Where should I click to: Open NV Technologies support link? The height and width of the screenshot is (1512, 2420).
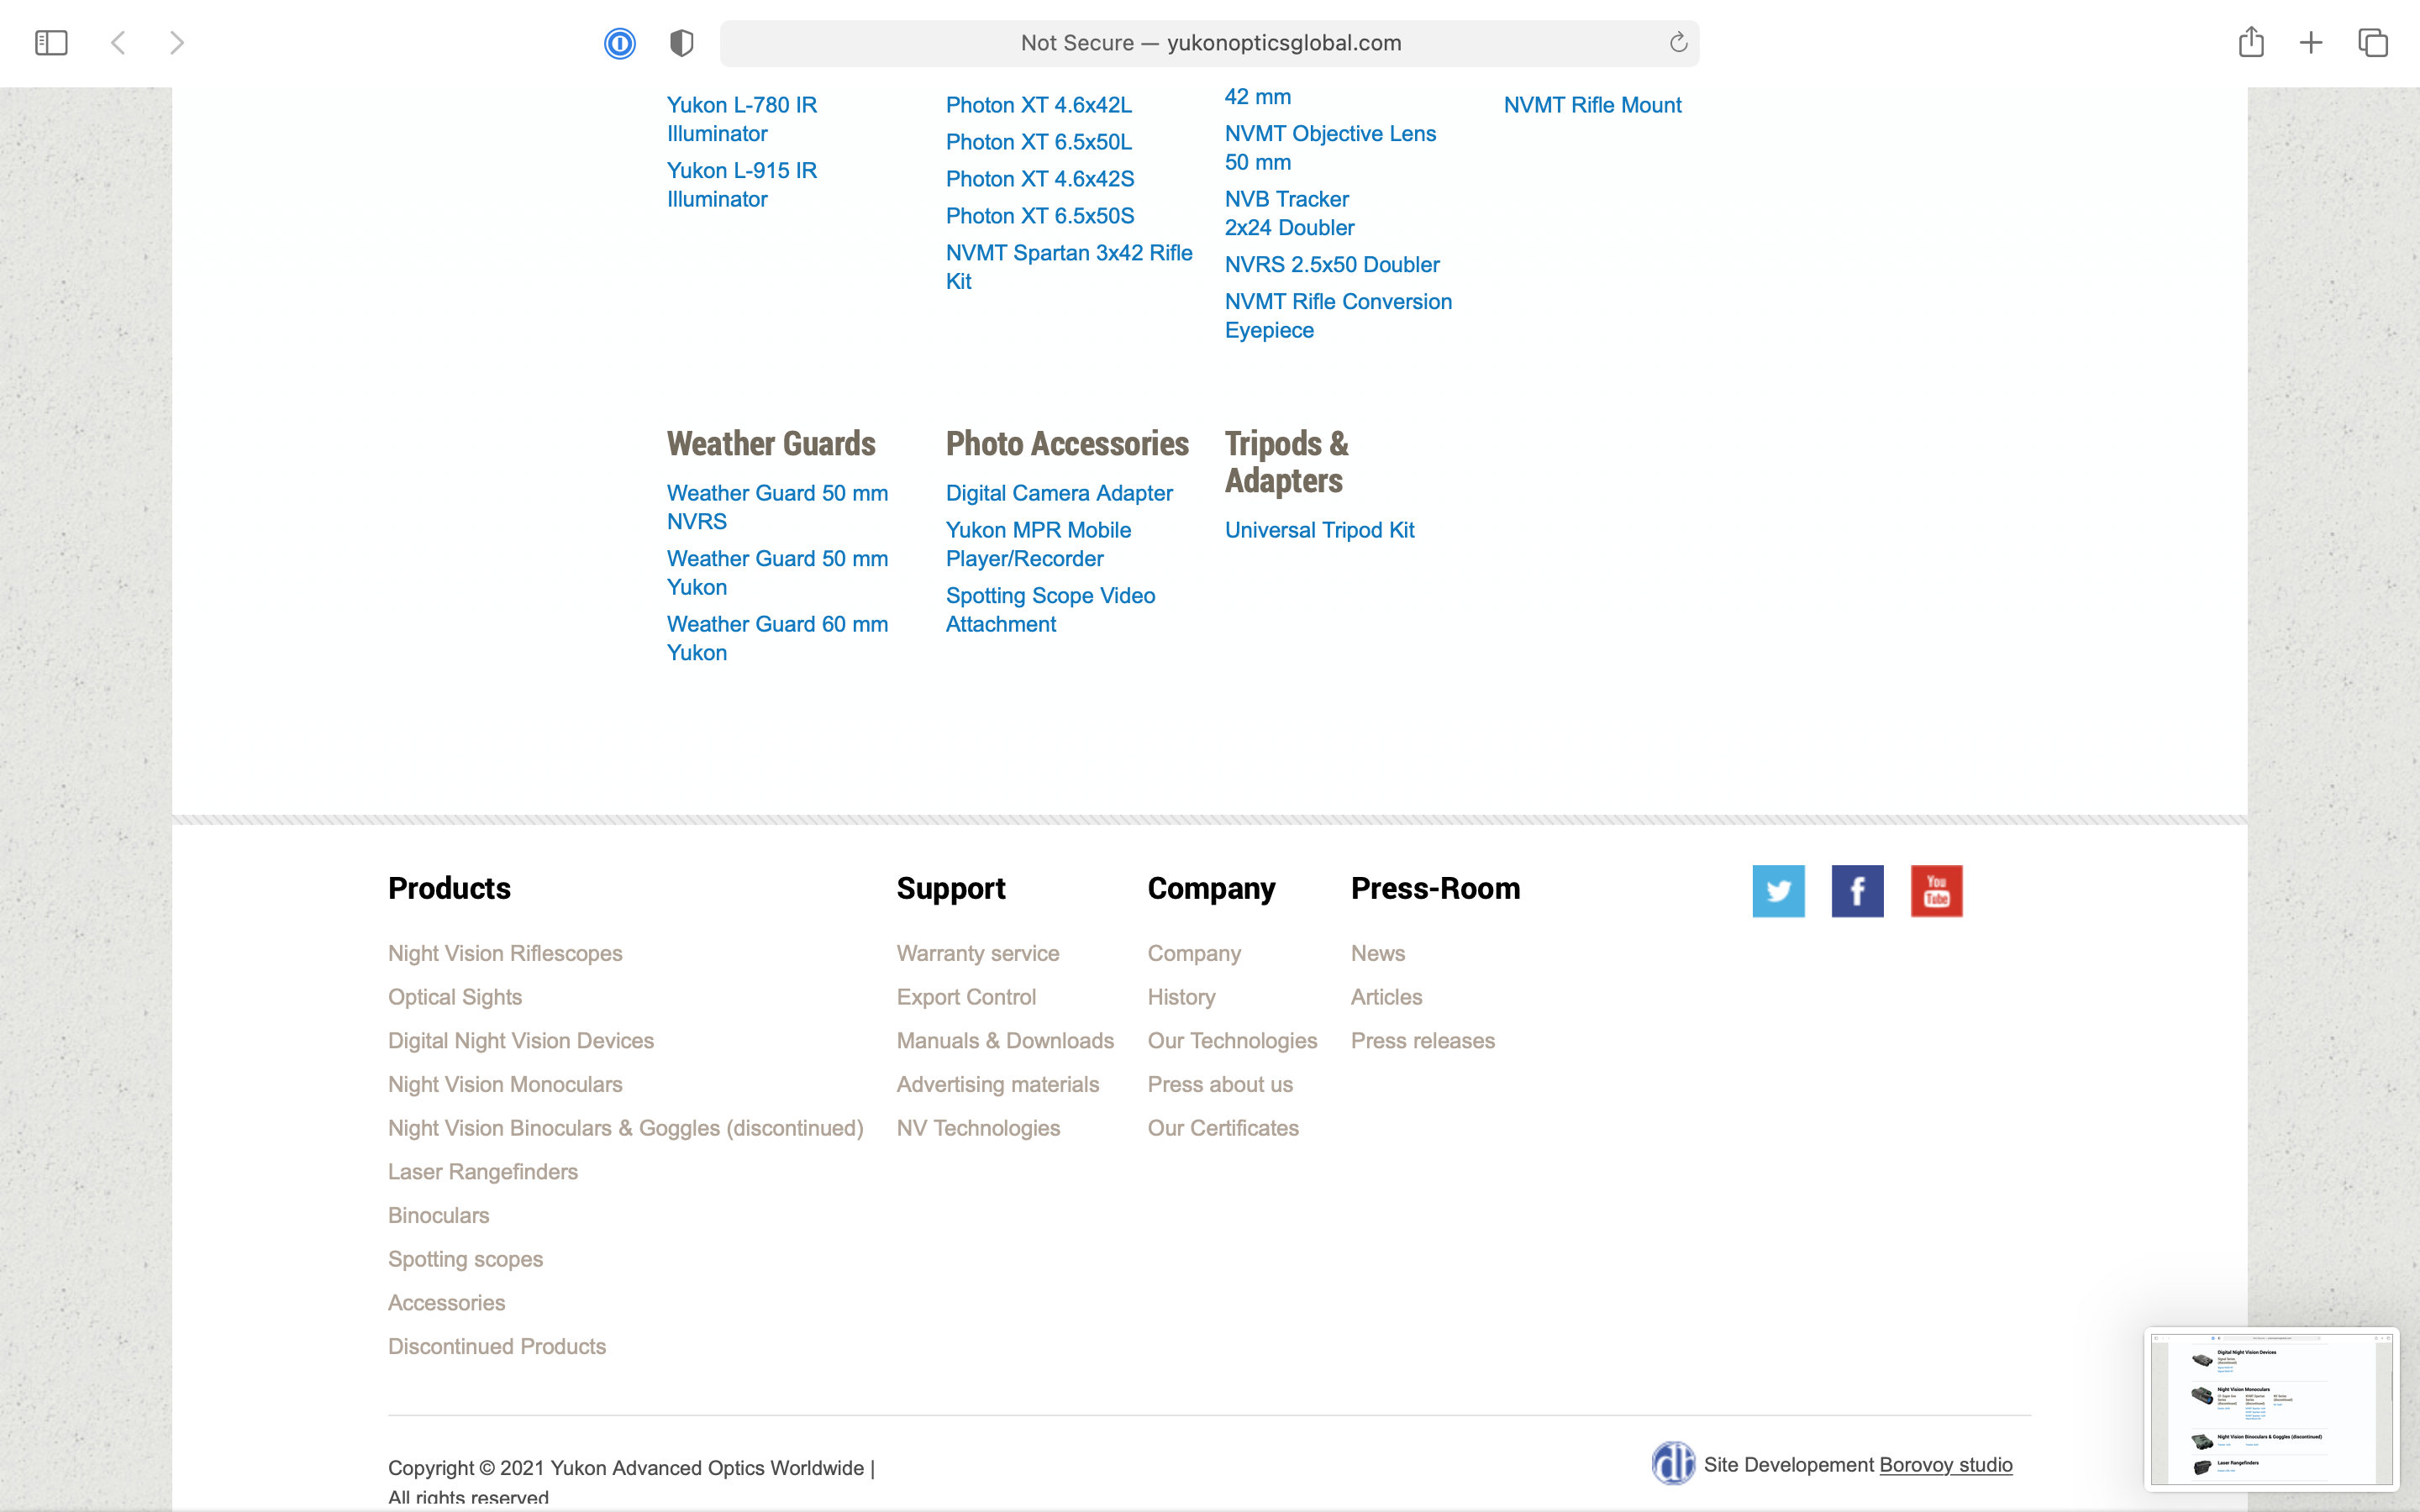[x=978, y=1128]
